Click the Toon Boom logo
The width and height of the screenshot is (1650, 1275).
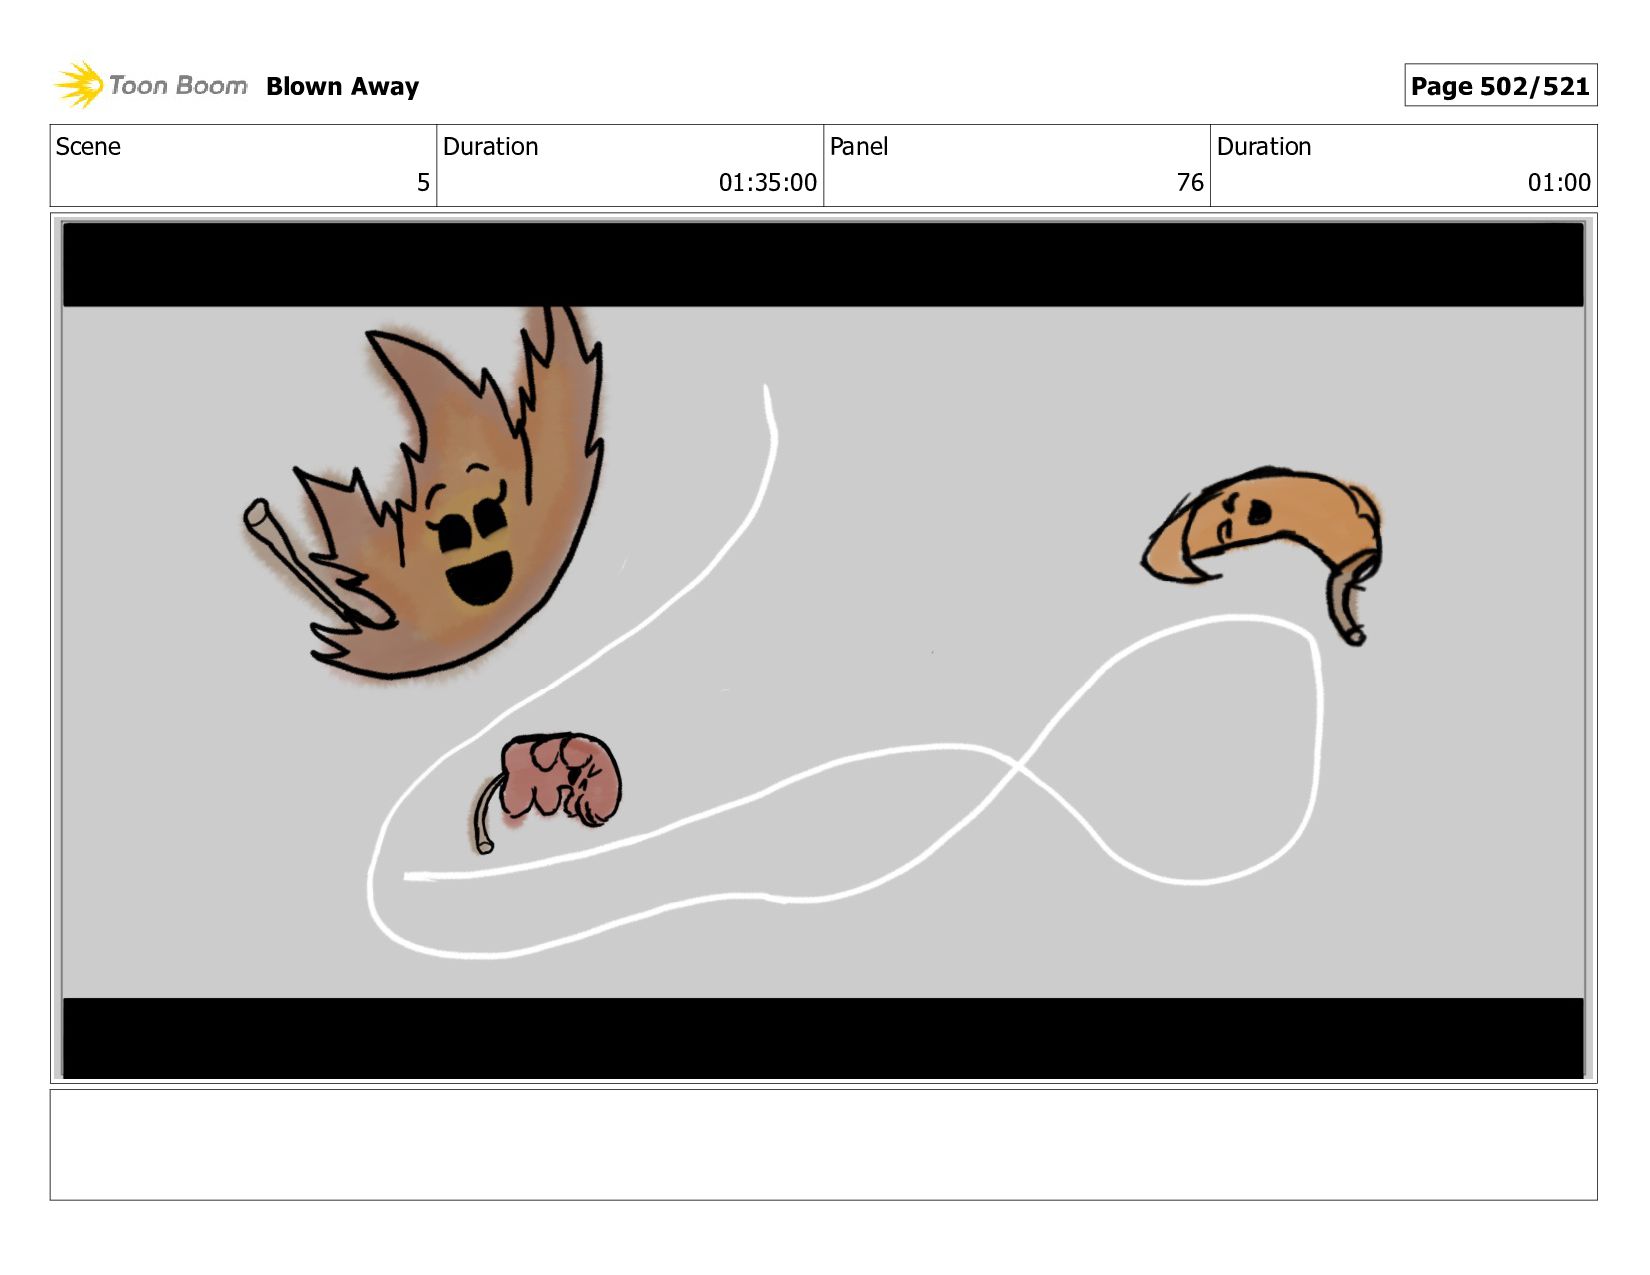150,85
